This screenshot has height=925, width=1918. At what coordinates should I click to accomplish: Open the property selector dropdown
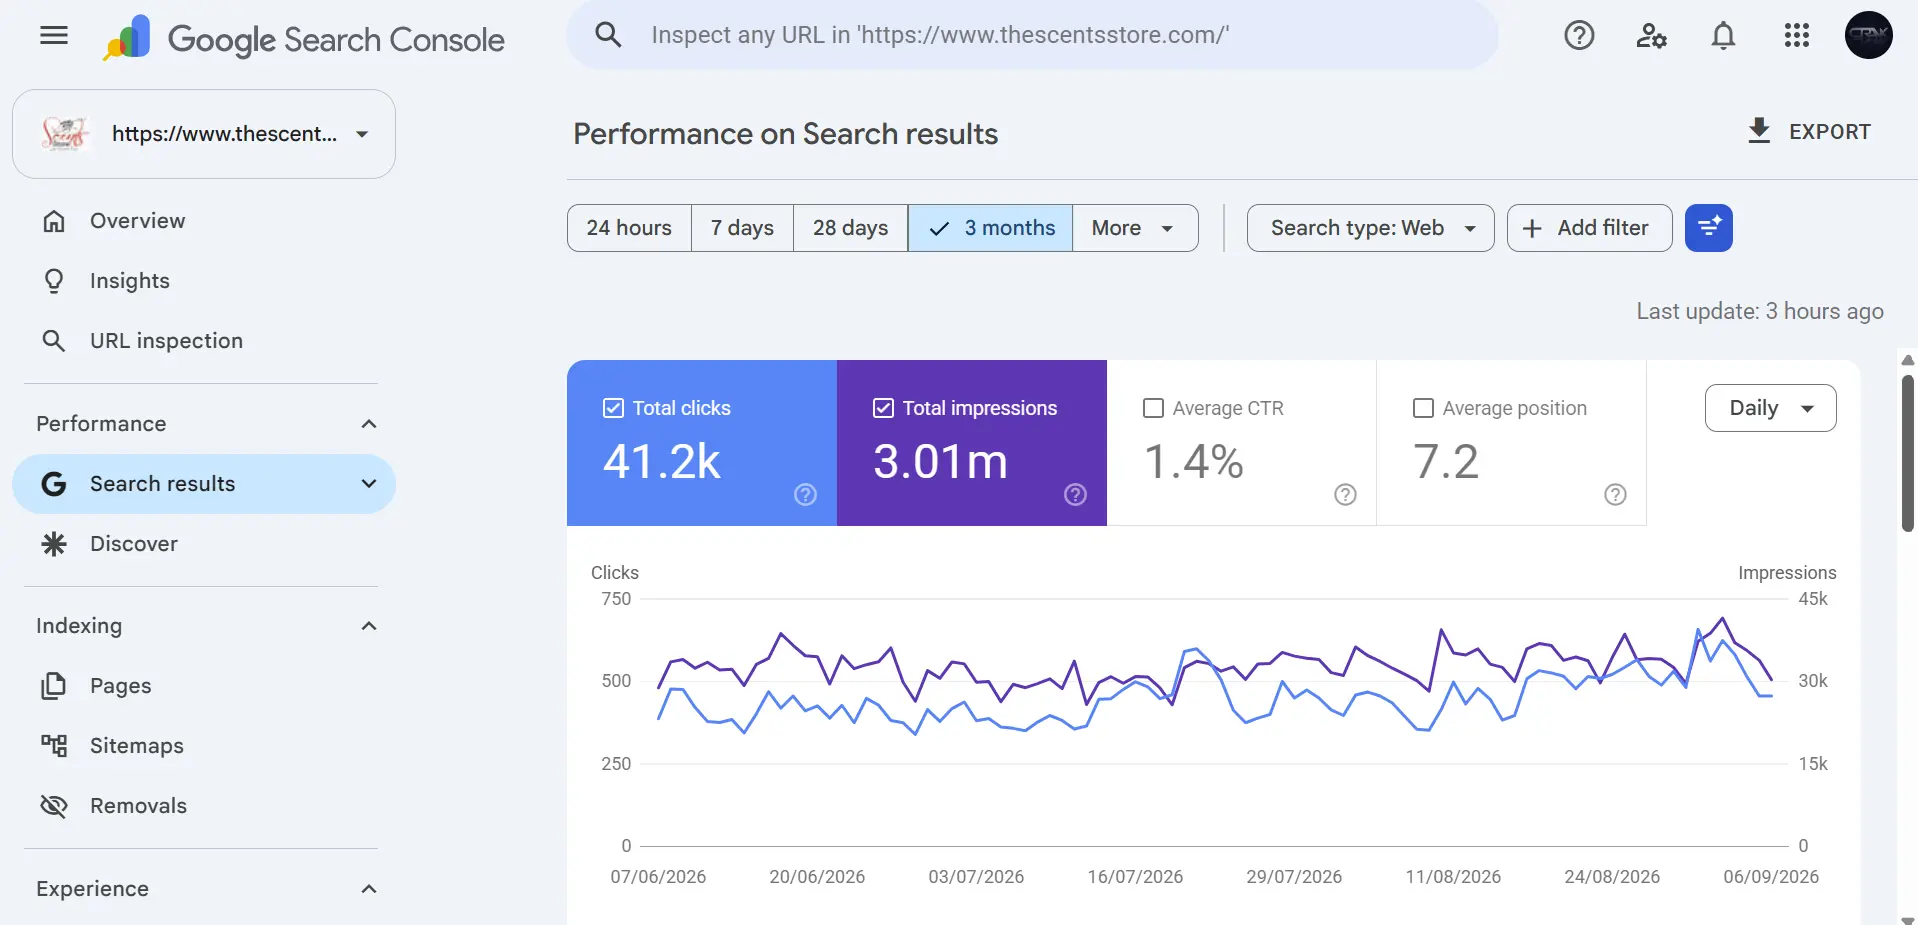pos(204,134)
